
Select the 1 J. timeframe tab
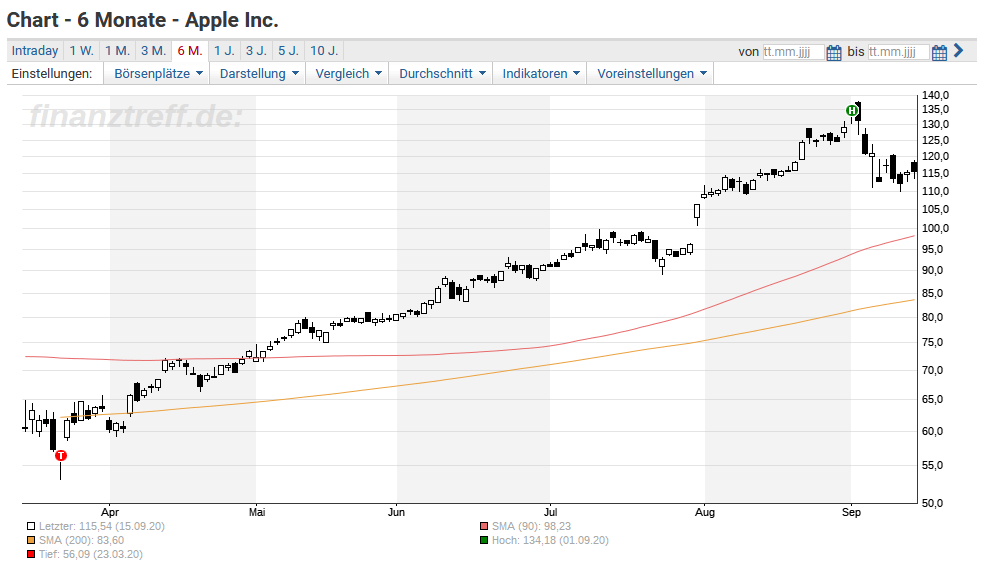(x=224, y=51)
